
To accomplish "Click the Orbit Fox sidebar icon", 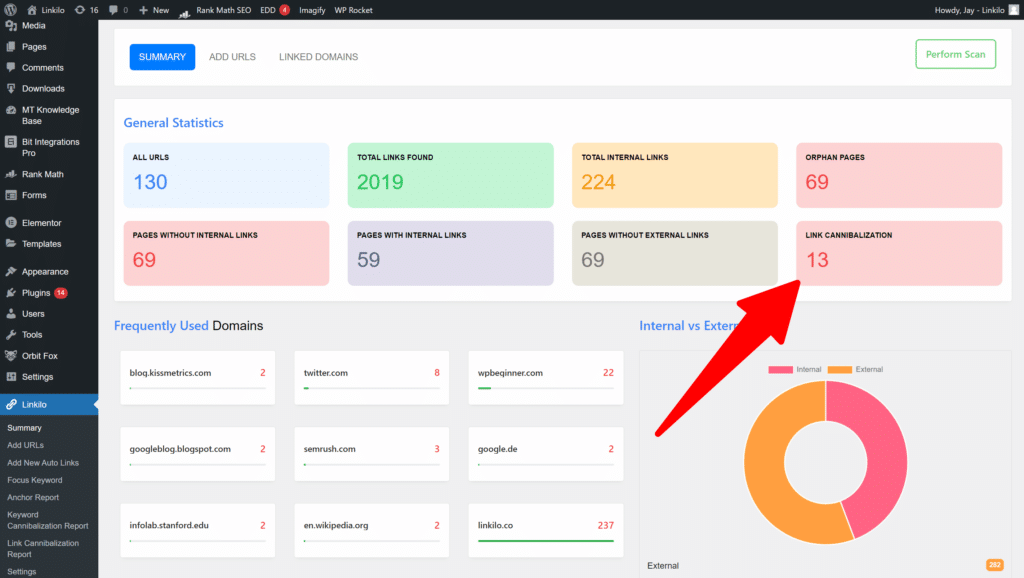I will tap(11, 355).
